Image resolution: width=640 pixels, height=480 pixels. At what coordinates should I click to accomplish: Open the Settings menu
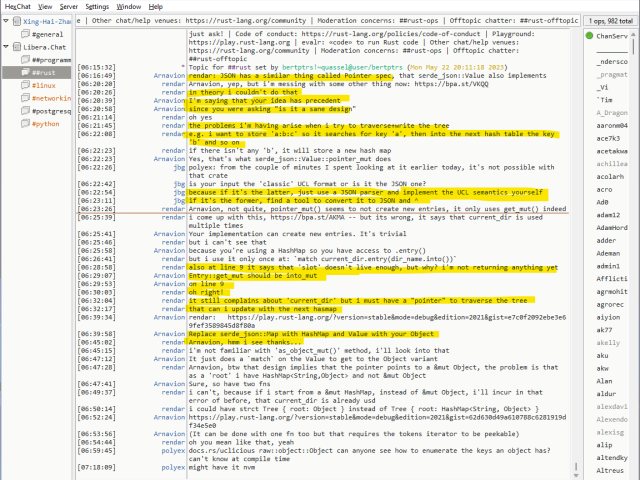point(98,6)
